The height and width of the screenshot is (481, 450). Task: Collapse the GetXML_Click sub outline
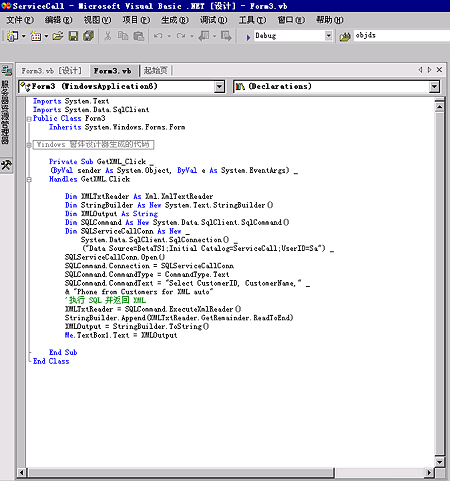[29, 179]
